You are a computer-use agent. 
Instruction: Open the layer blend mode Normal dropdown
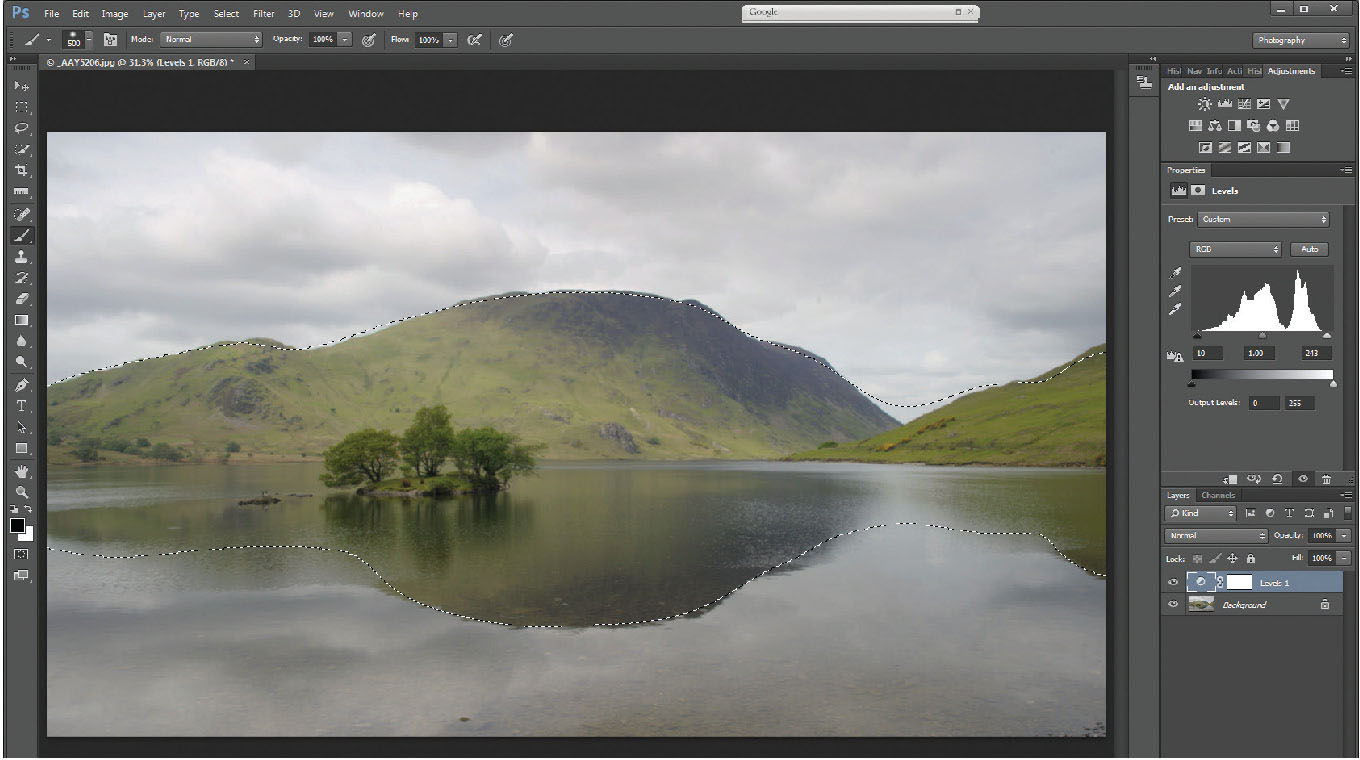1217,536
